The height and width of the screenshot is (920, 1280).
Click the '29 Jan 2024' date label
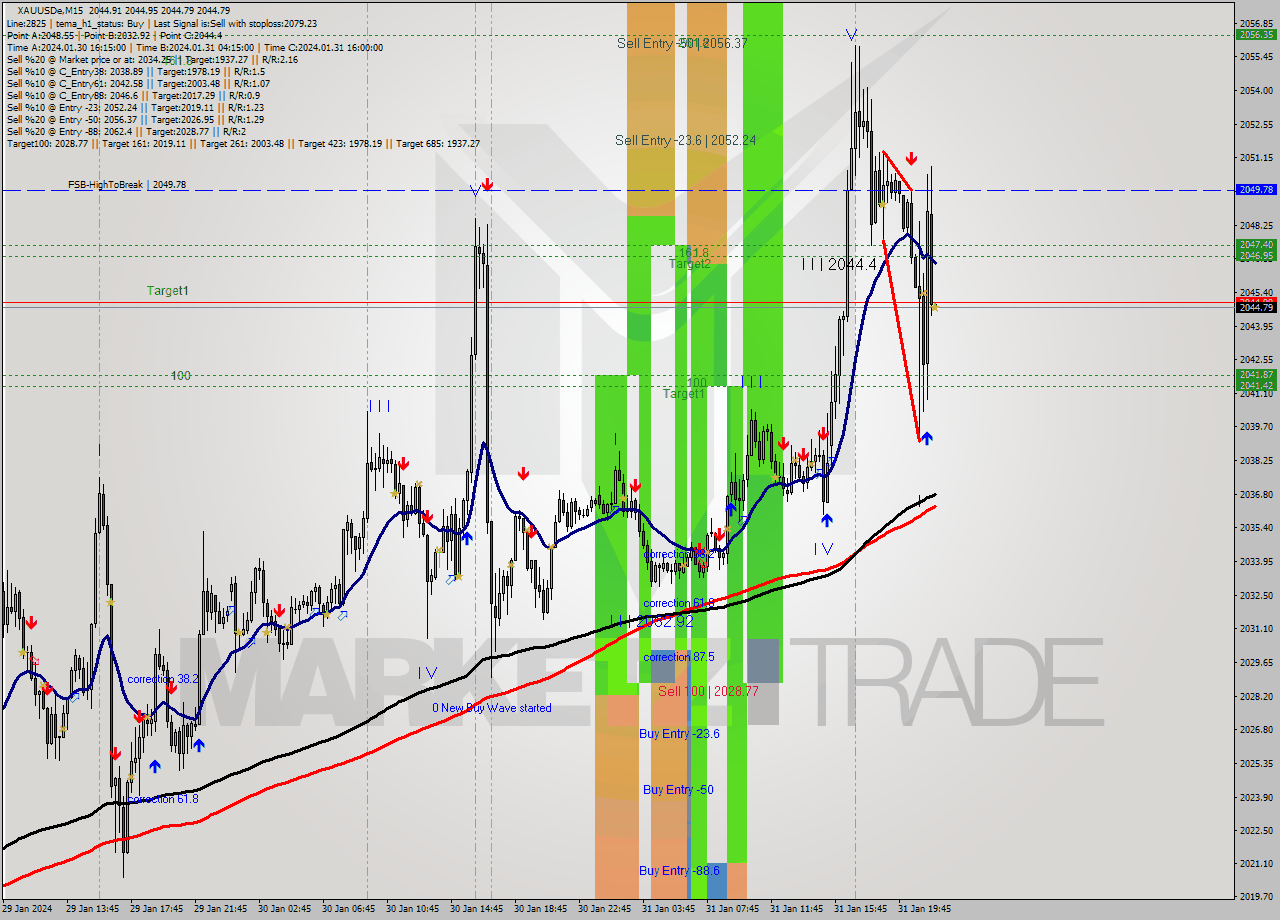(27, 909)
